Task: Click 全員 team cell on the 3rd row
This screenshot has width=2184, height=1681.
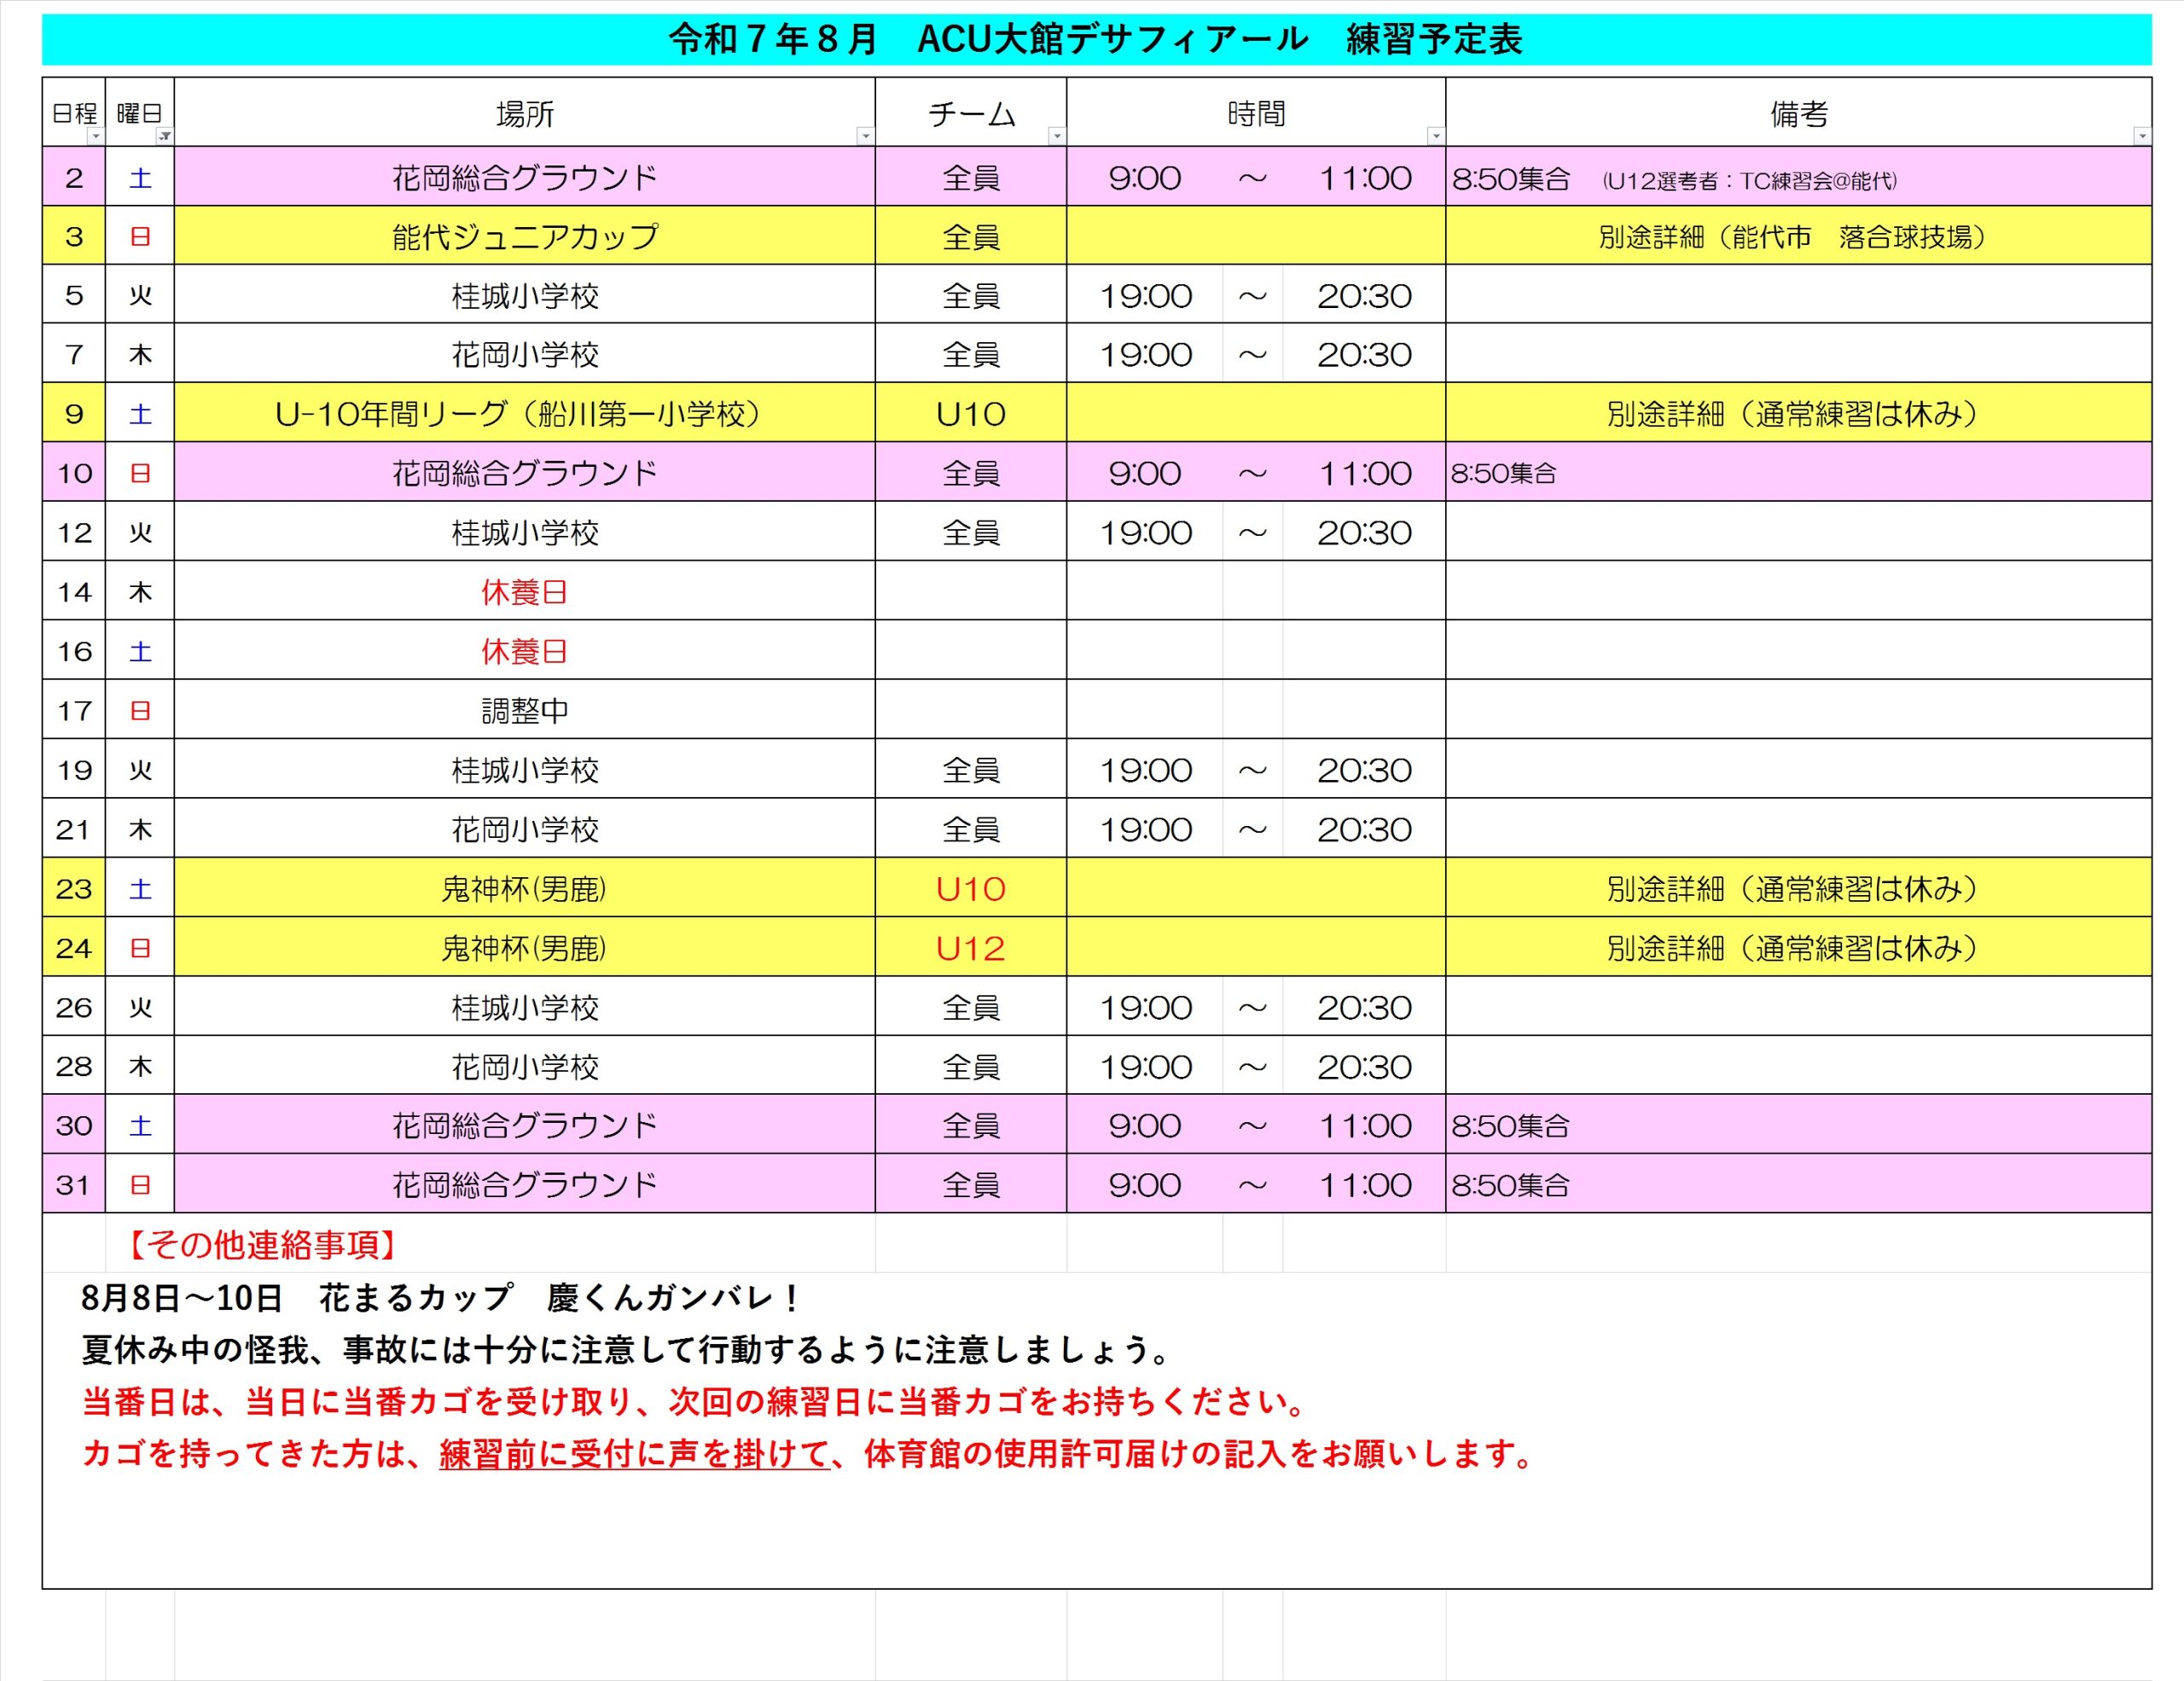Action: (x=971, y=236)
